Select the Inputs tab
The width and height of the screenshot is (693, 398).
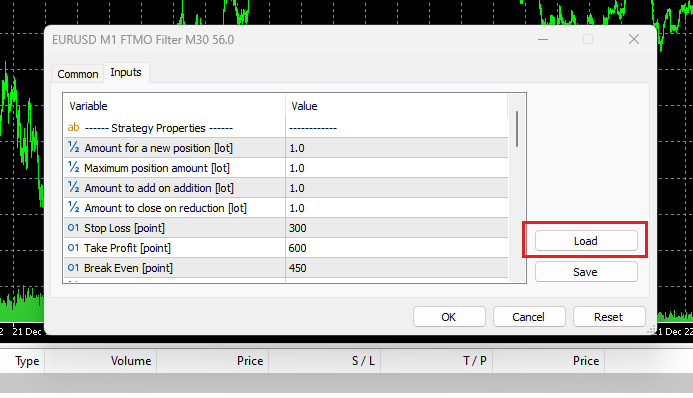click(x=126, y=72)
